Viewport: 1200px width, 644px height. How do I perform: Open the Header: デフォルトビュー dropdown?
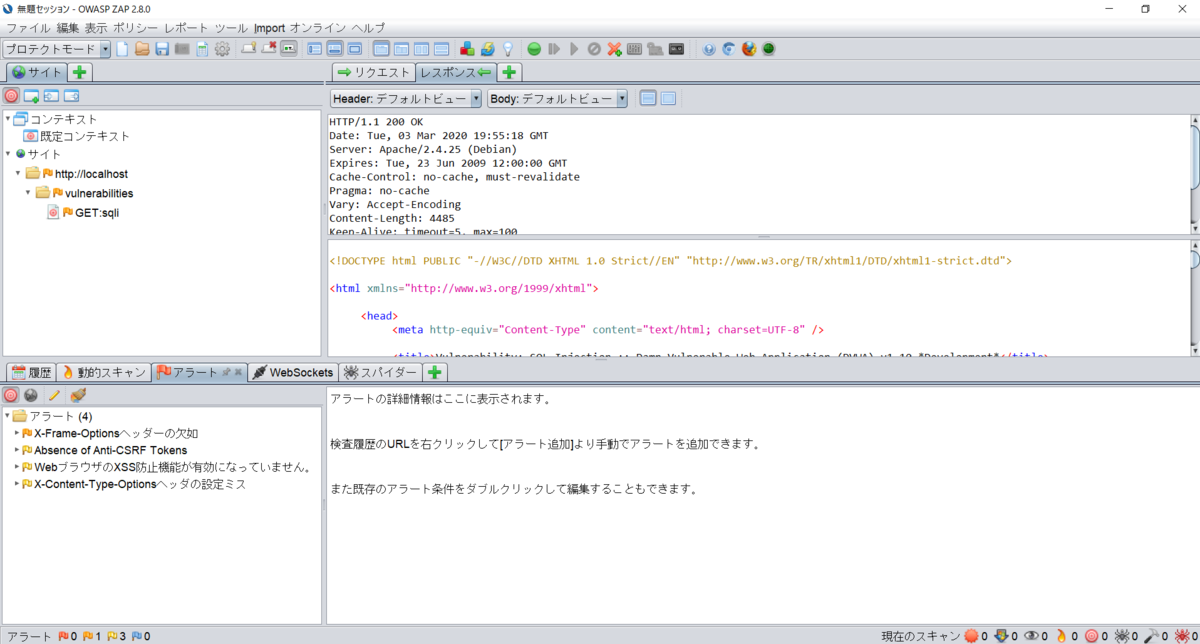coord(406,98)
